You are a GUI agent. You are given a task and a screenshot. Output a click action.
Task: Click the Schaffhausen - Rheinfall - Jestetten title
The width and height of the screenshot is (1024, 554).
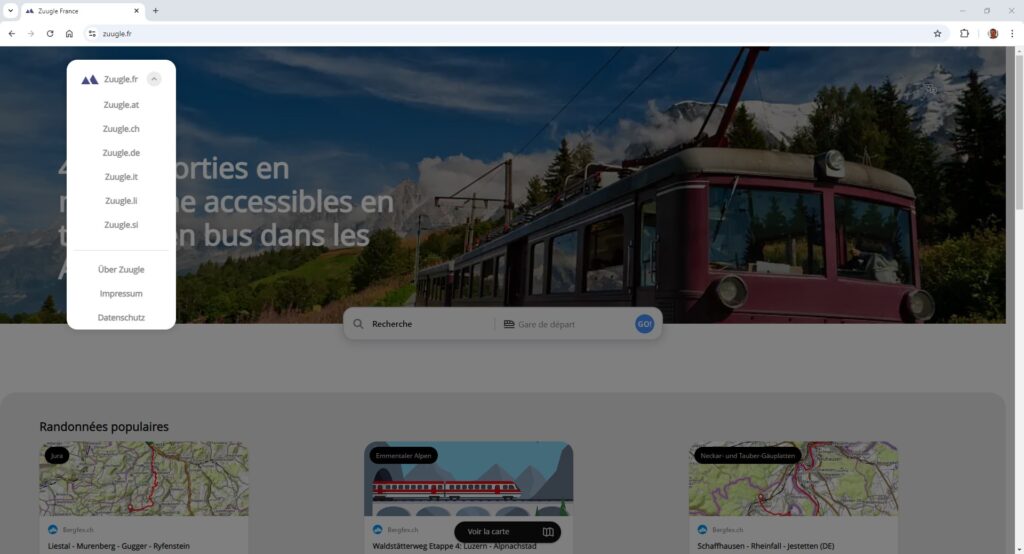click(x=765, y=546)
